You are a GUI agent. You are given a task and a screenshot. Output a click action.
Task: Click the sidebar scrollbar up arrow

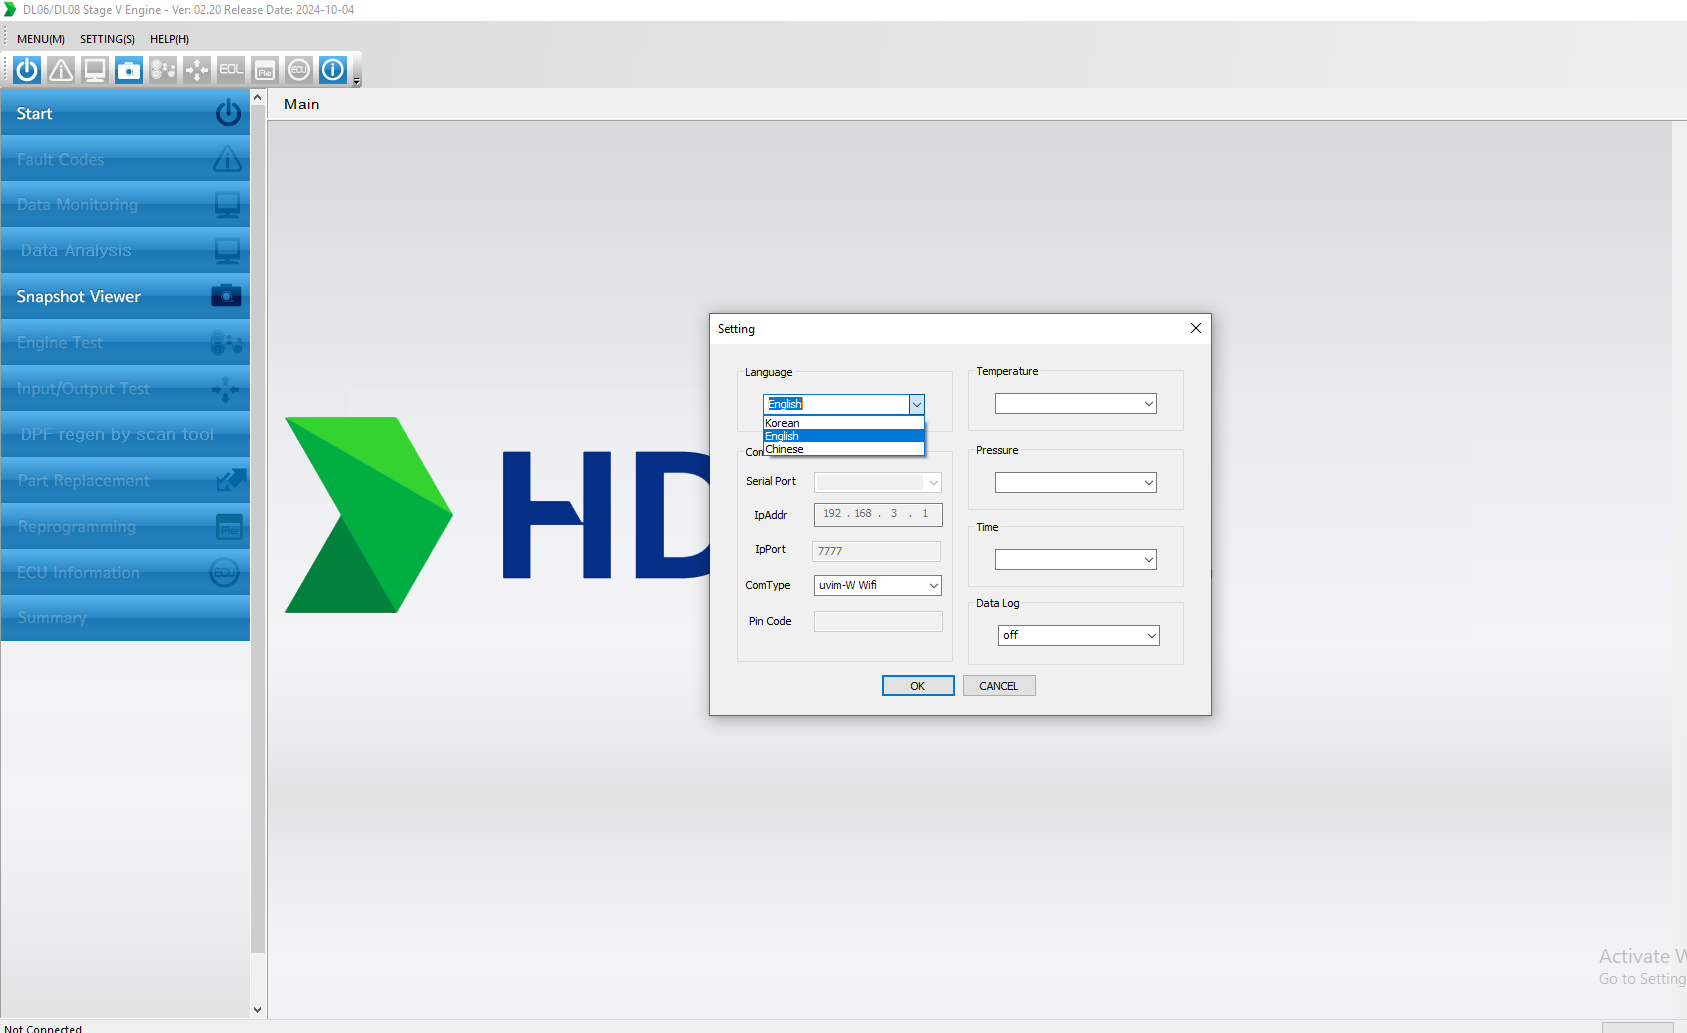(x=258, y=98)
